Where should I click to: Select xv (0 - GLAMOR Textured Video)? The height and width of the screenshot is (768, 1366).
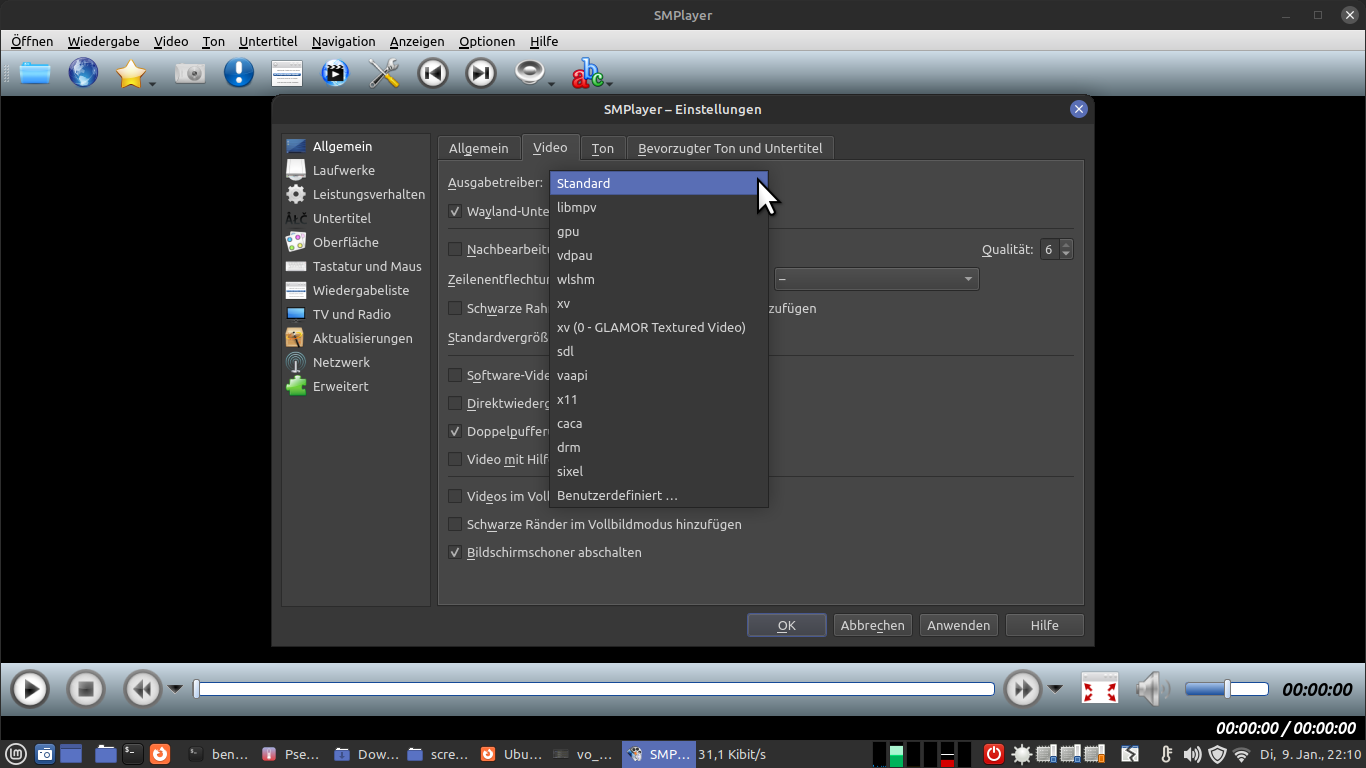pos(659,327)
